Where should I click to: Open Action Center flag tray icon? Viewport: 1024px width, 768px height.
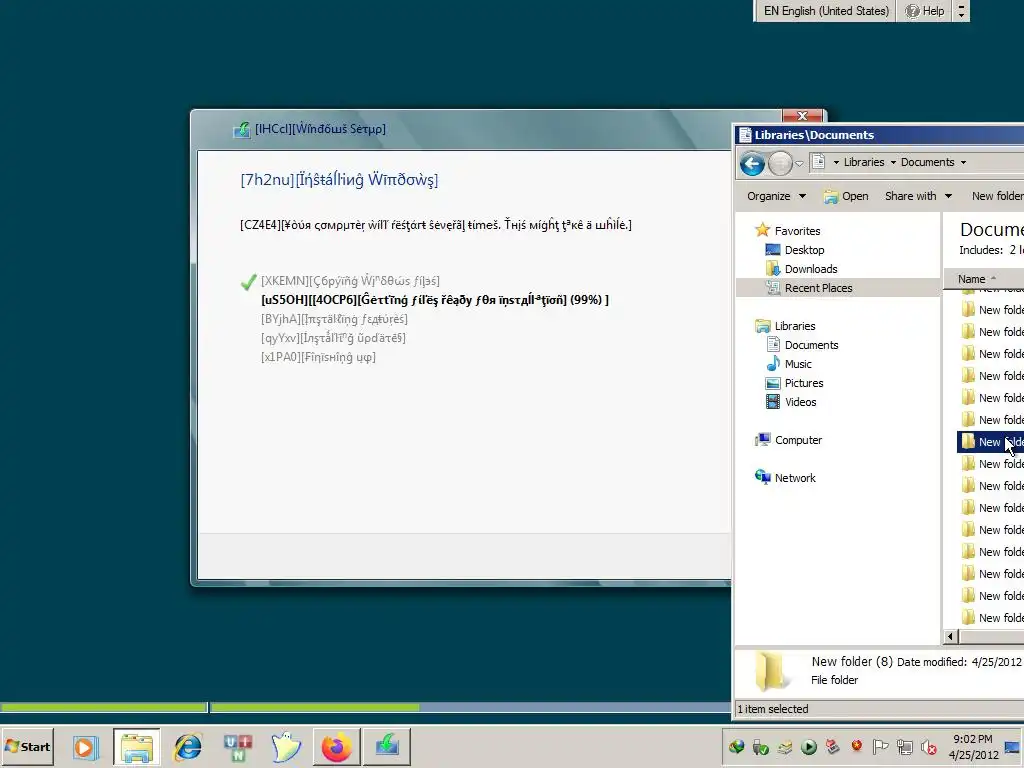click(880, 746)
